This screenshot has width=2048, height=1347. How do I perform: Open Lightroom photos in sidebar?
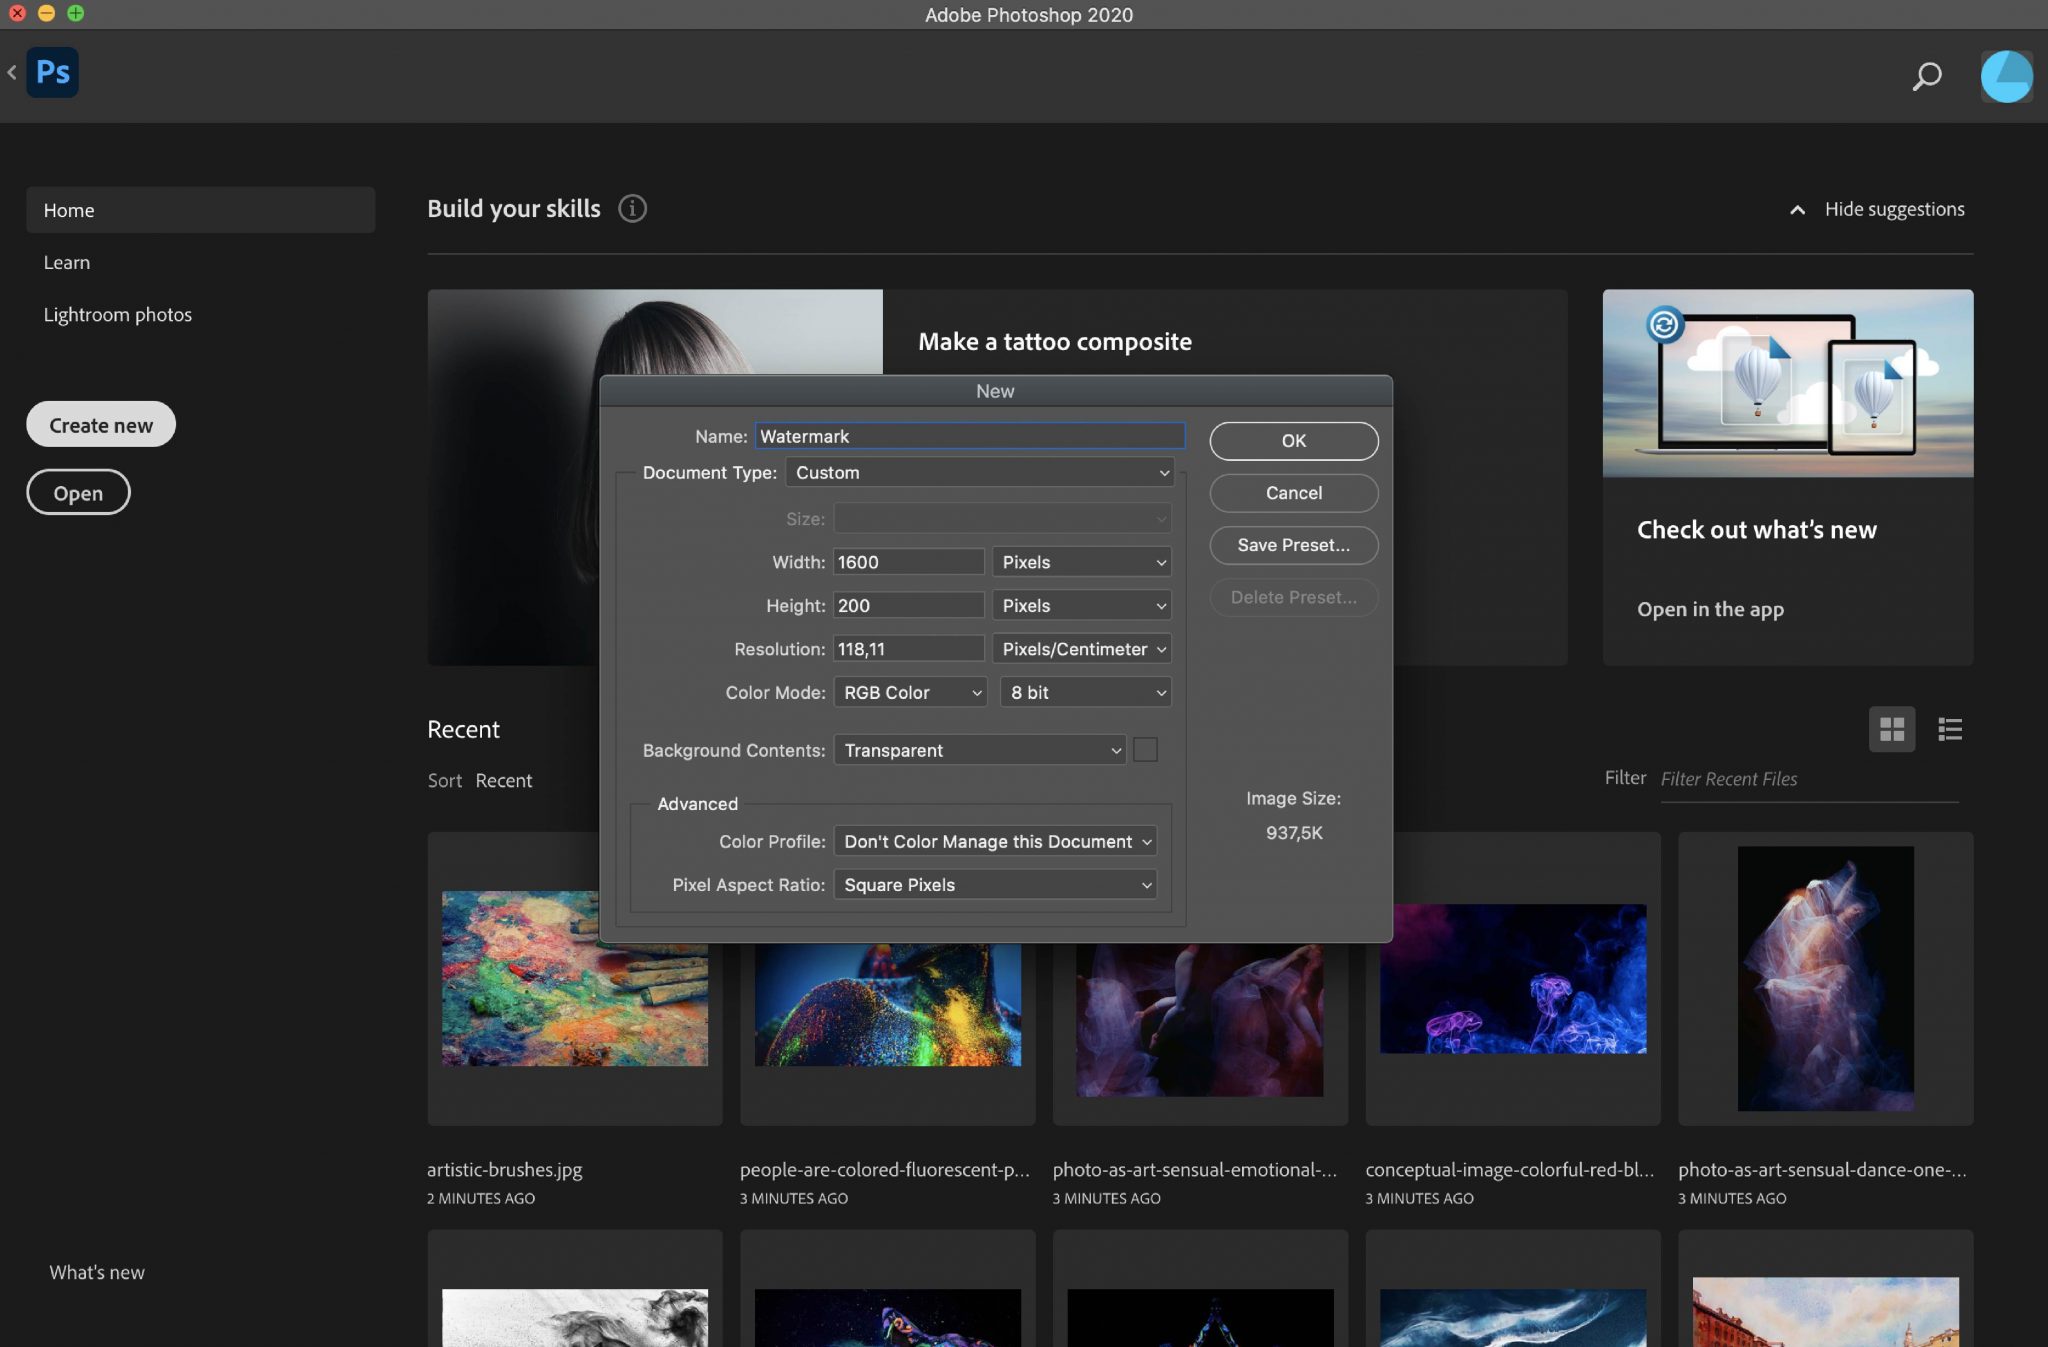point(117,314)
